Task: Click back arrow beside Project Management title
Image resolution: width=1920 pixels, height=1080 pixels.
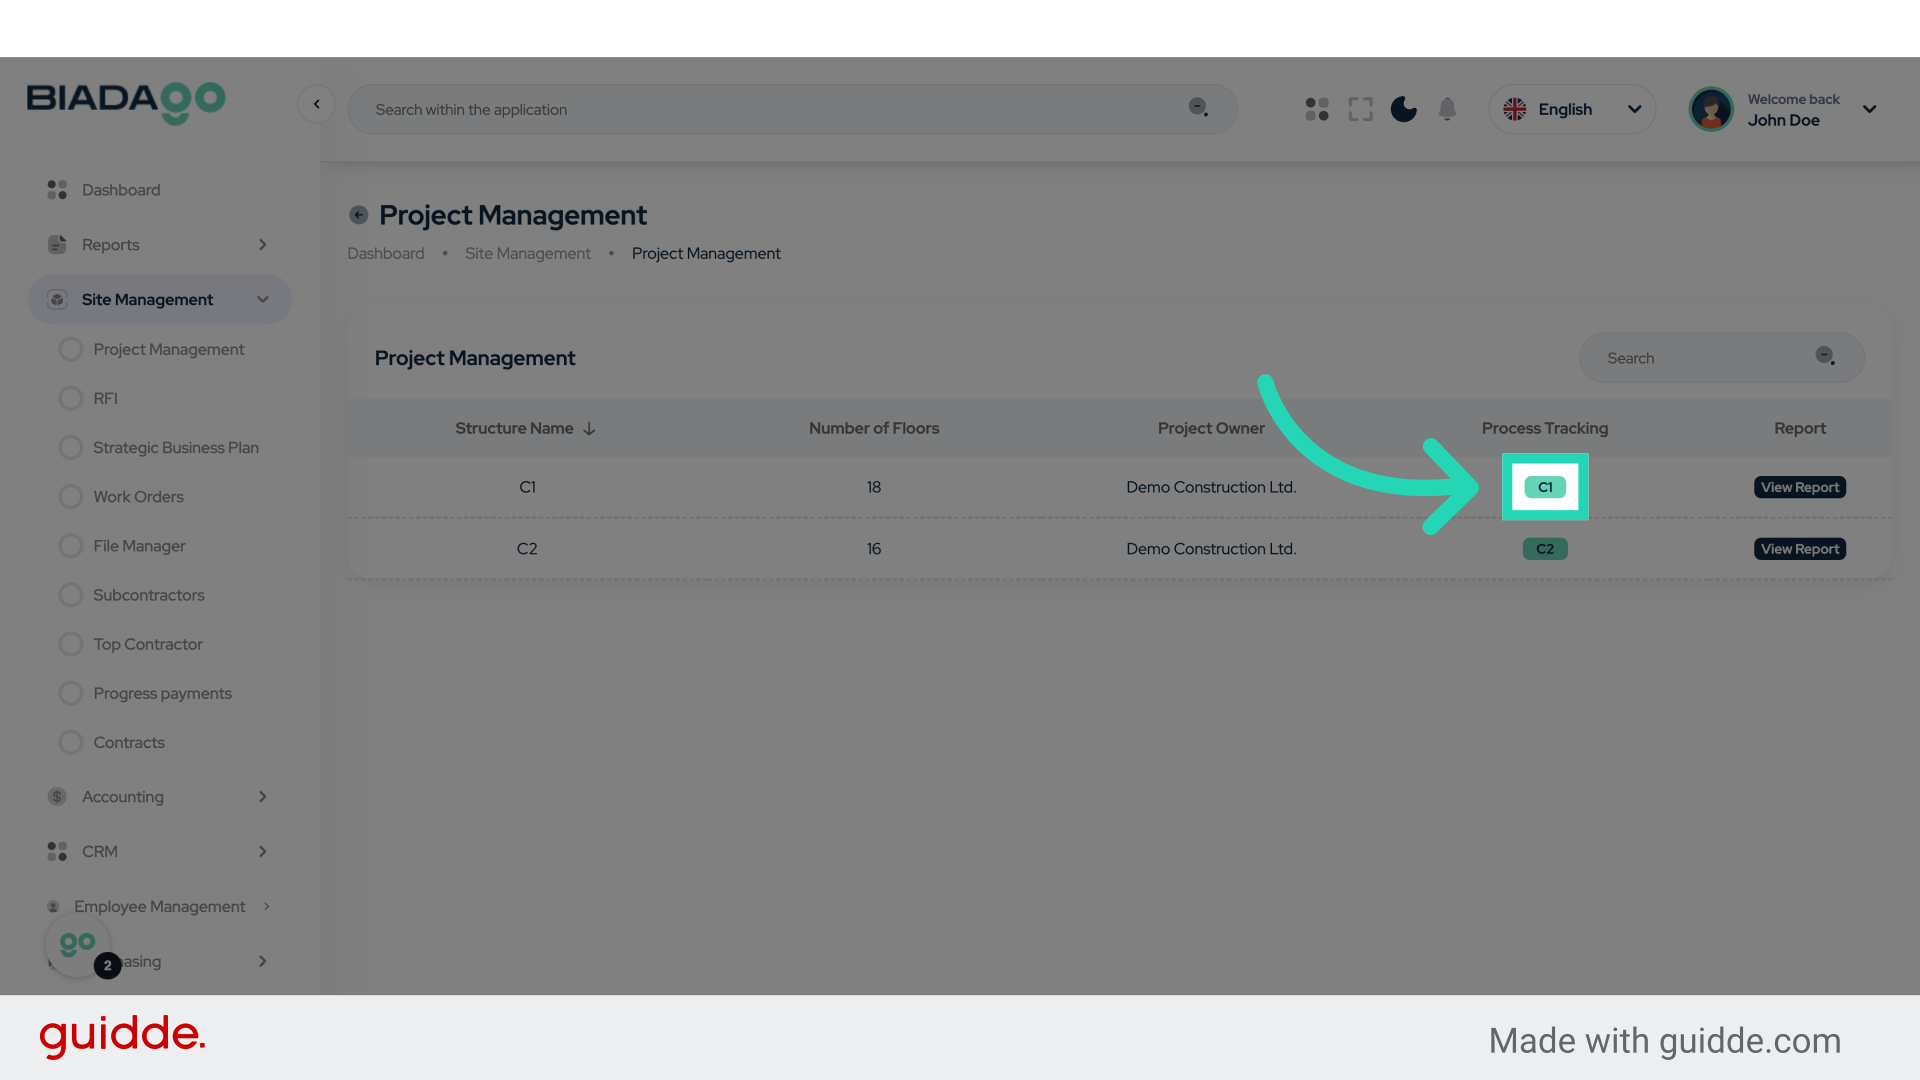Action: click(358, 215)
